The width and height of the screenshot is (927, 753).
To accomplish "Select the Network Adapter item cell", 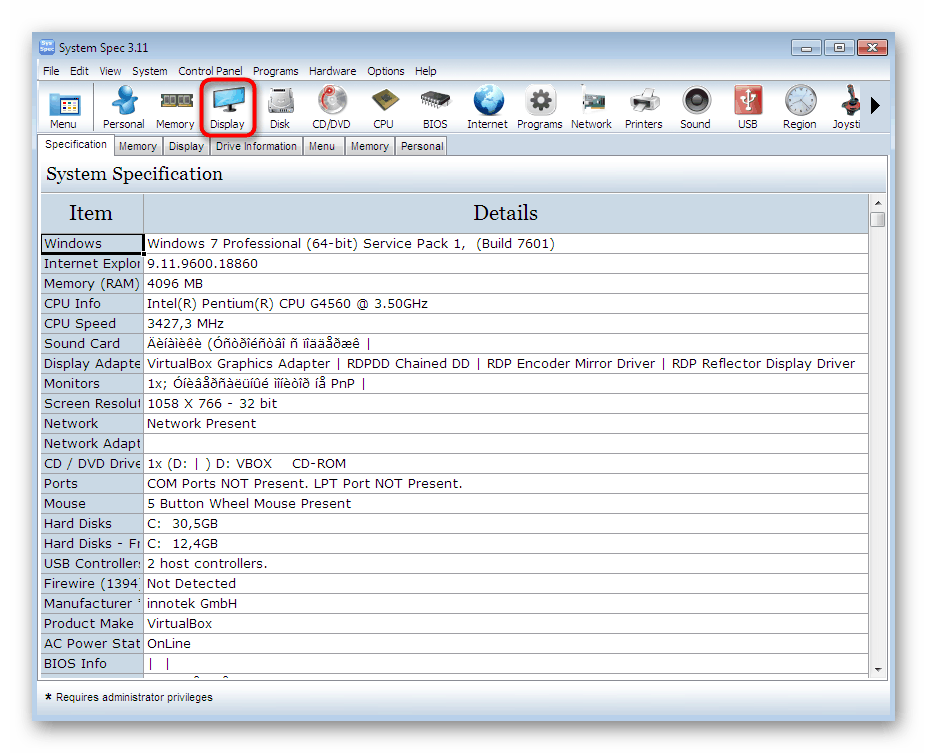I will [x=92, y=444].
